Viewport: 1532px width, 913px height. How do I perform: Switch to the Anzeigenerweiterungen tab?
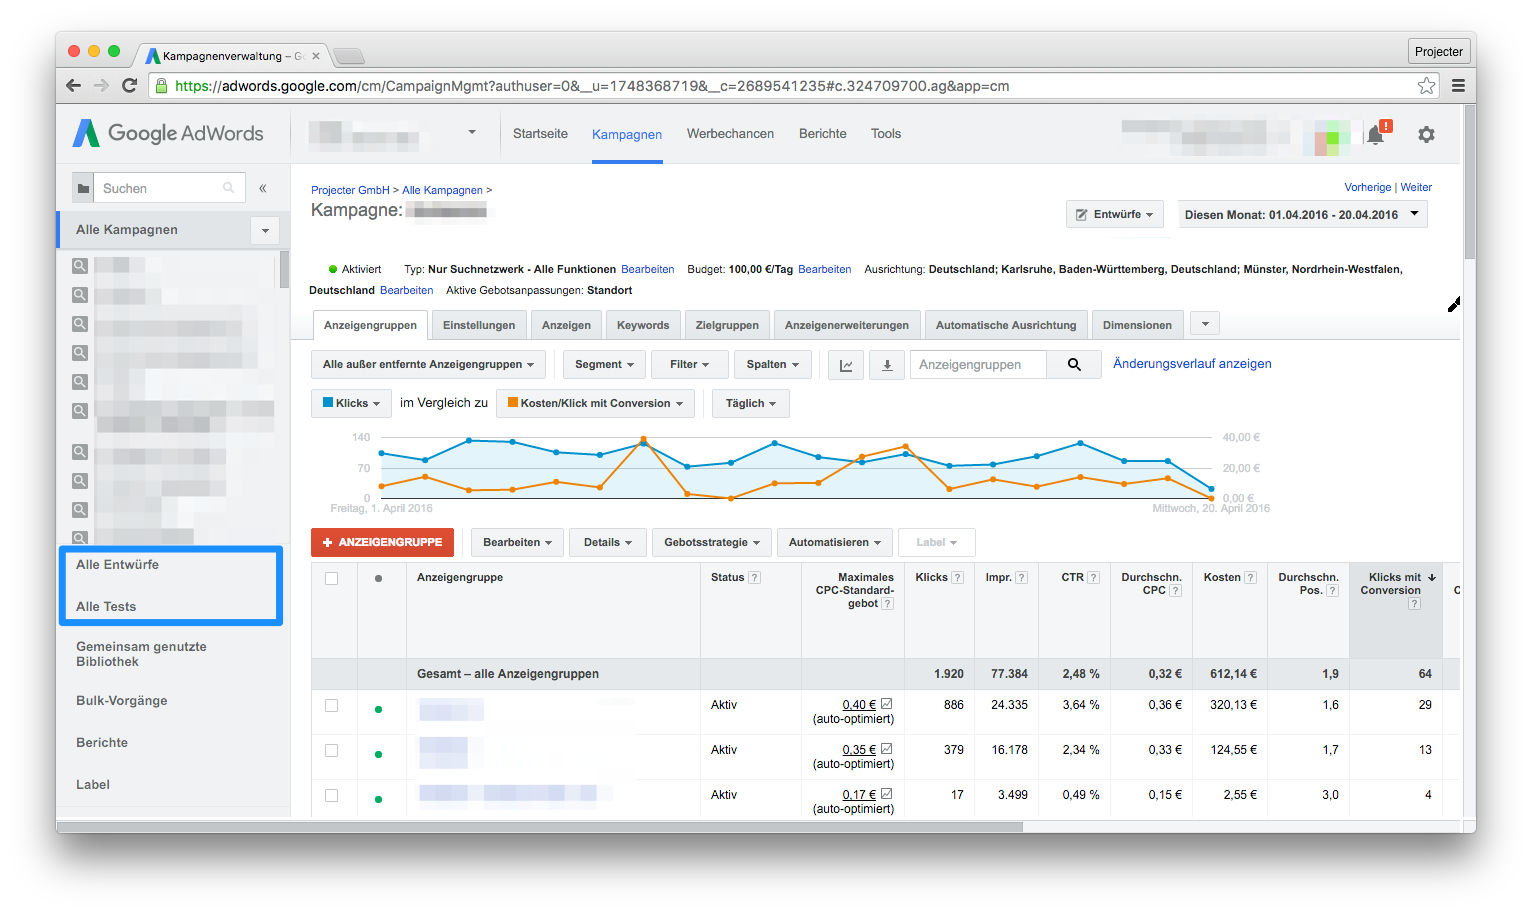pos(847,325)
